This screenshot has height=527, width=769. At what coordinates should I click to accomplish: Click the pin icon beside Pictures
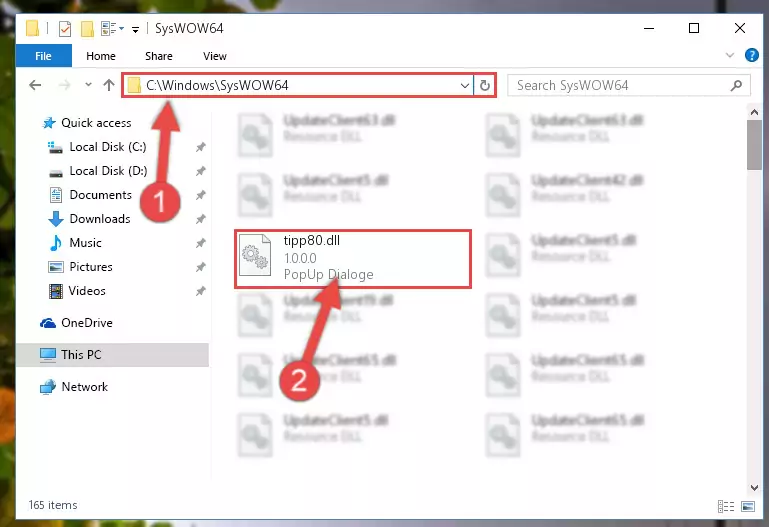click(201, 267)
